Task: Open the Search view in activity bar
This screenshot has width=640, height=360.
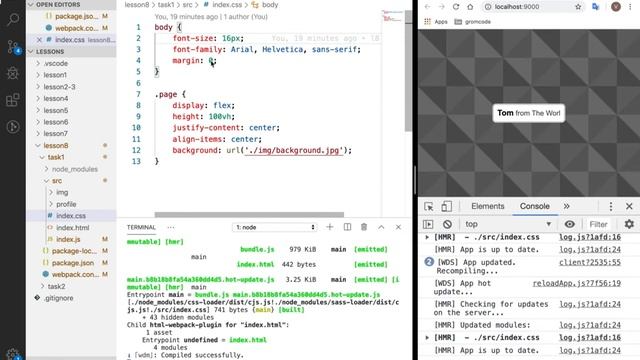Action: click(13, 19)
